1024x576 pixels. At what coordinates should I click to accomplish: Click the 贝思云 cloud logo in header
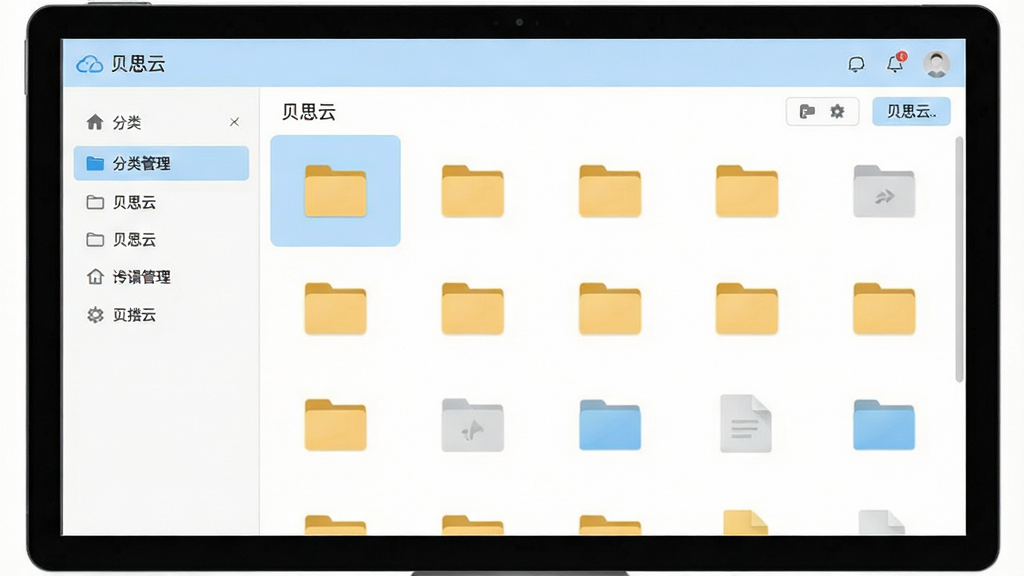click(89, 64)
